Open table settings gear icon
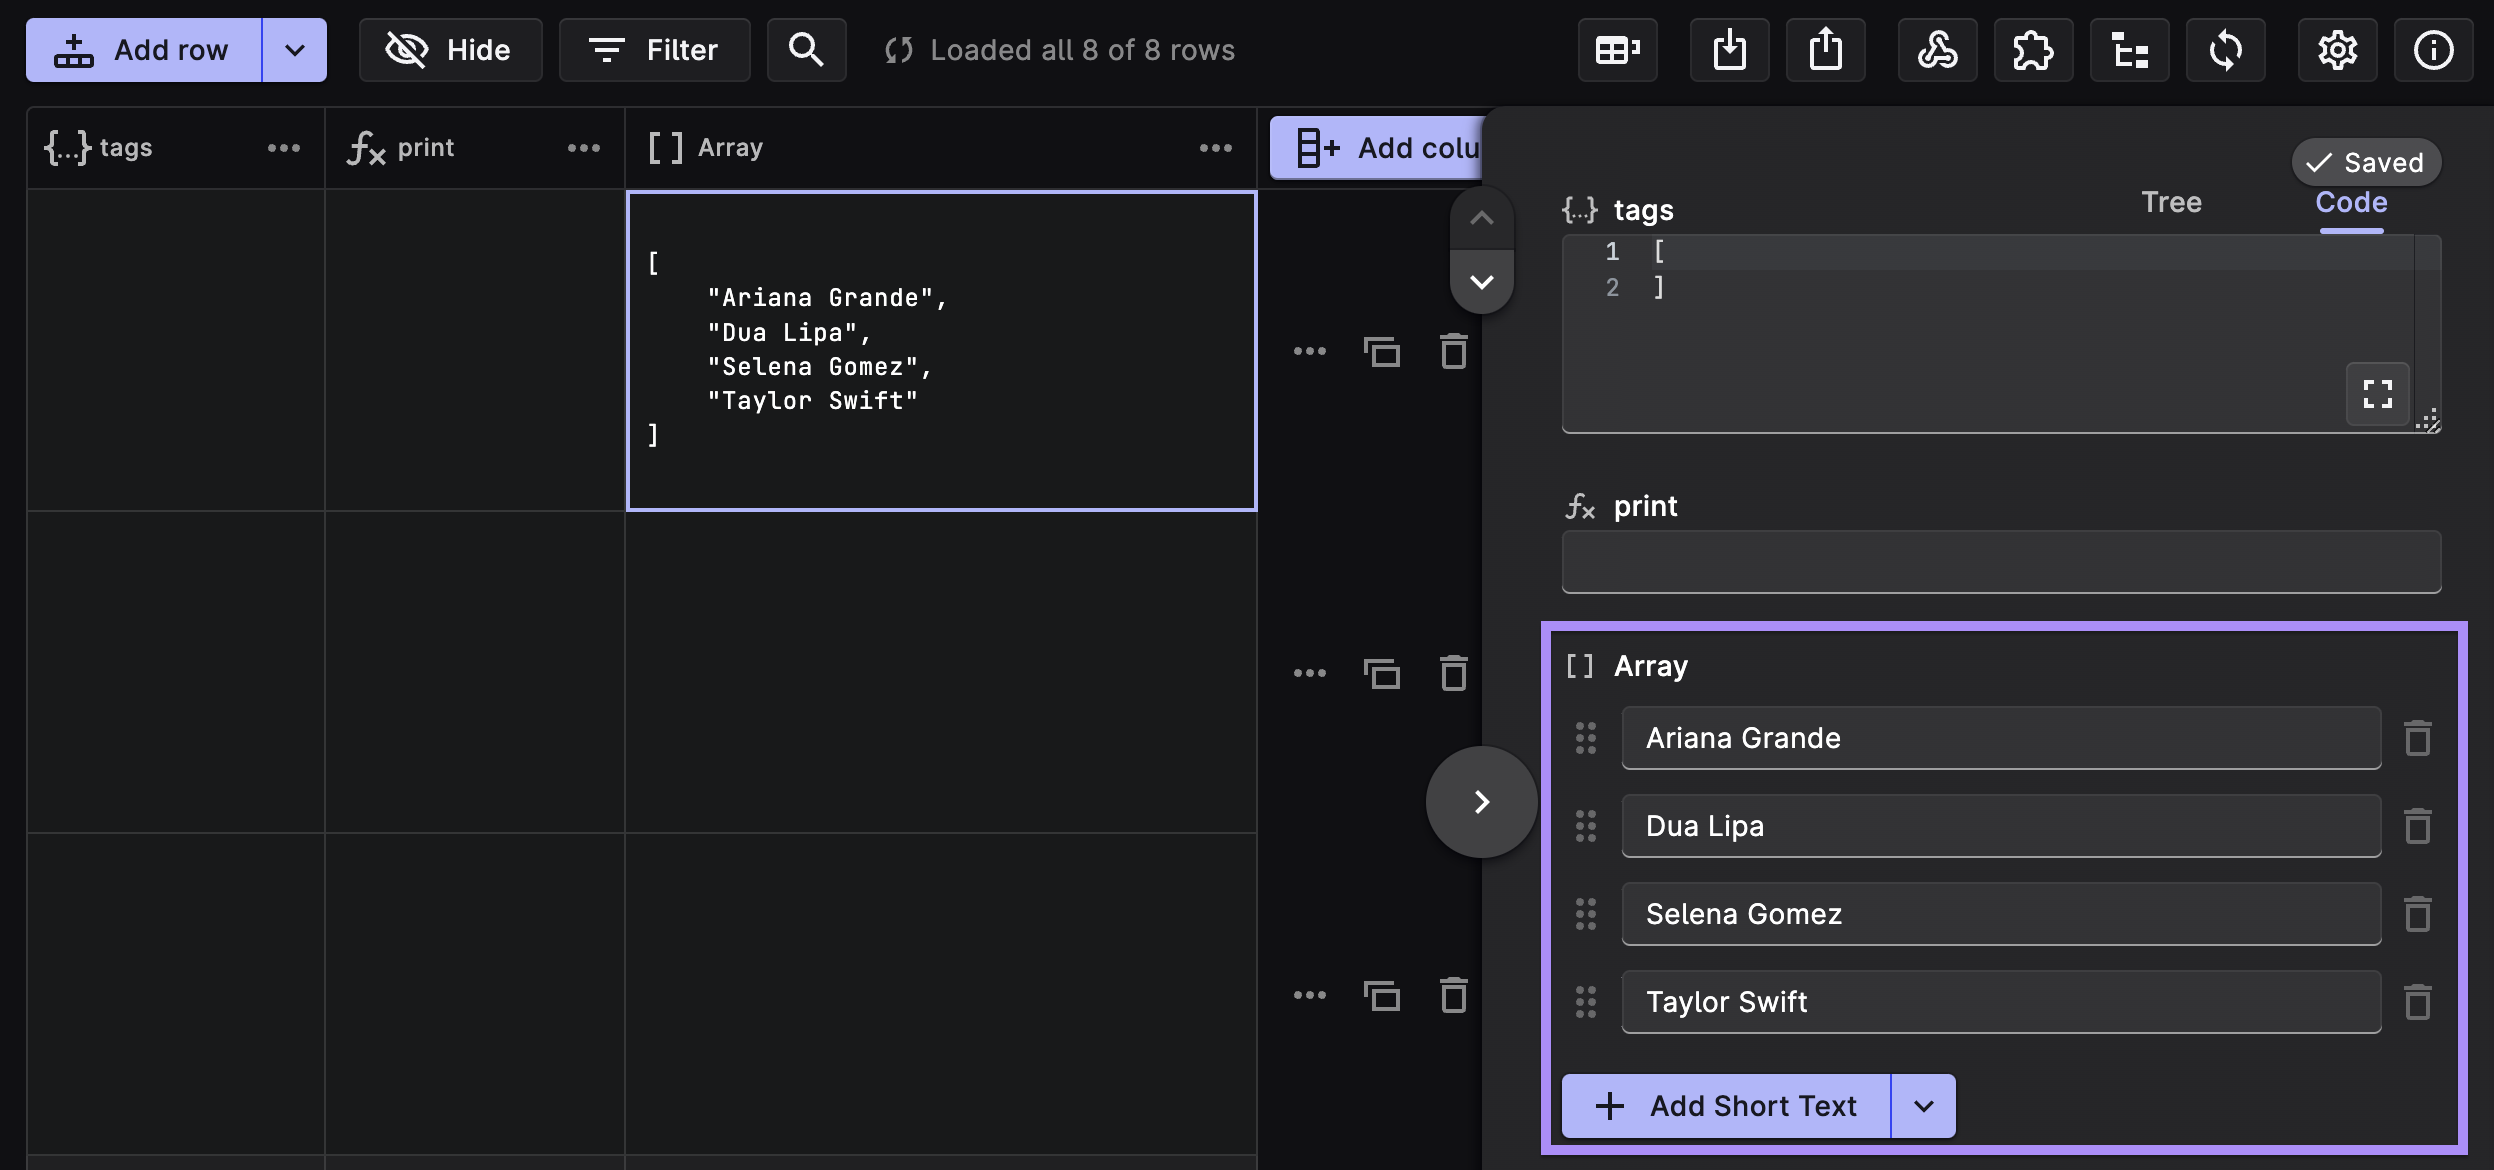This screenshot has height=1170, width=2494. pos(2337,50)
